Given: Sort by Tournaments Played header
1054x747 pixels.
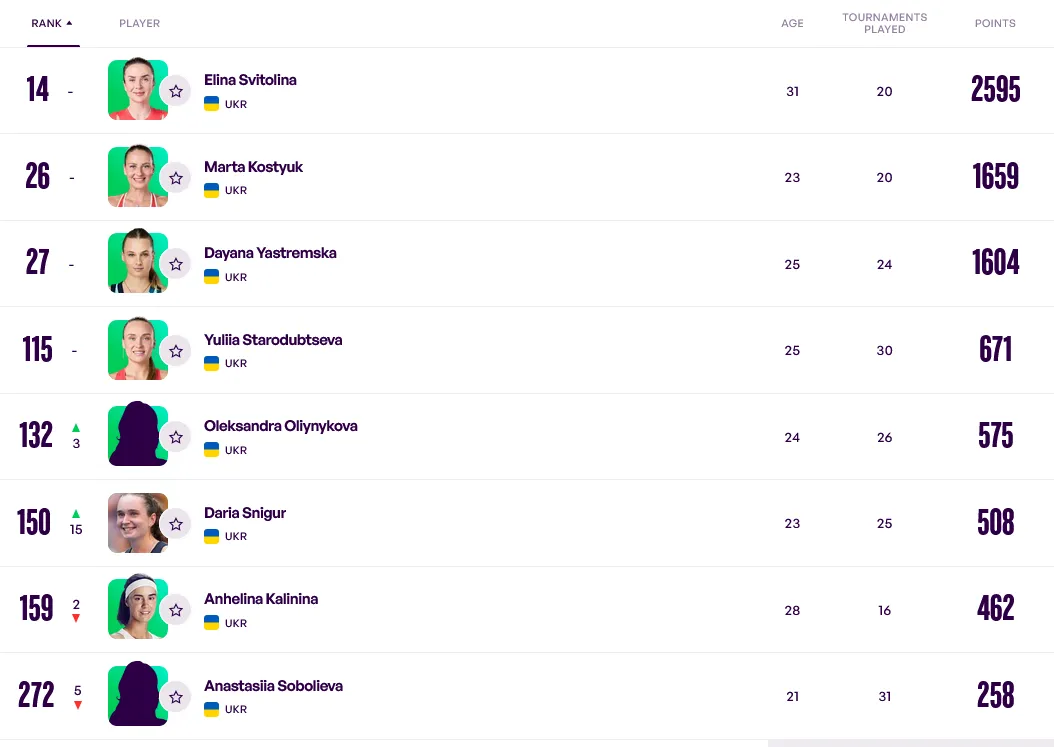Looking at the screenshot, I should (x=884, y=23).
